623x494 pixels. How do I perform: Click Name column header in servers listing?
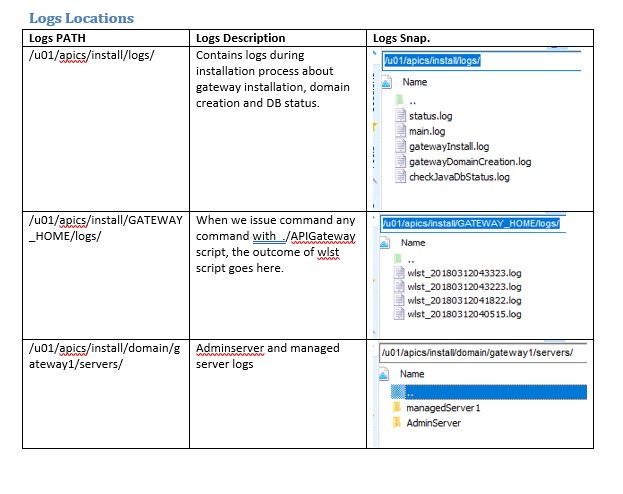coord(412,374)
